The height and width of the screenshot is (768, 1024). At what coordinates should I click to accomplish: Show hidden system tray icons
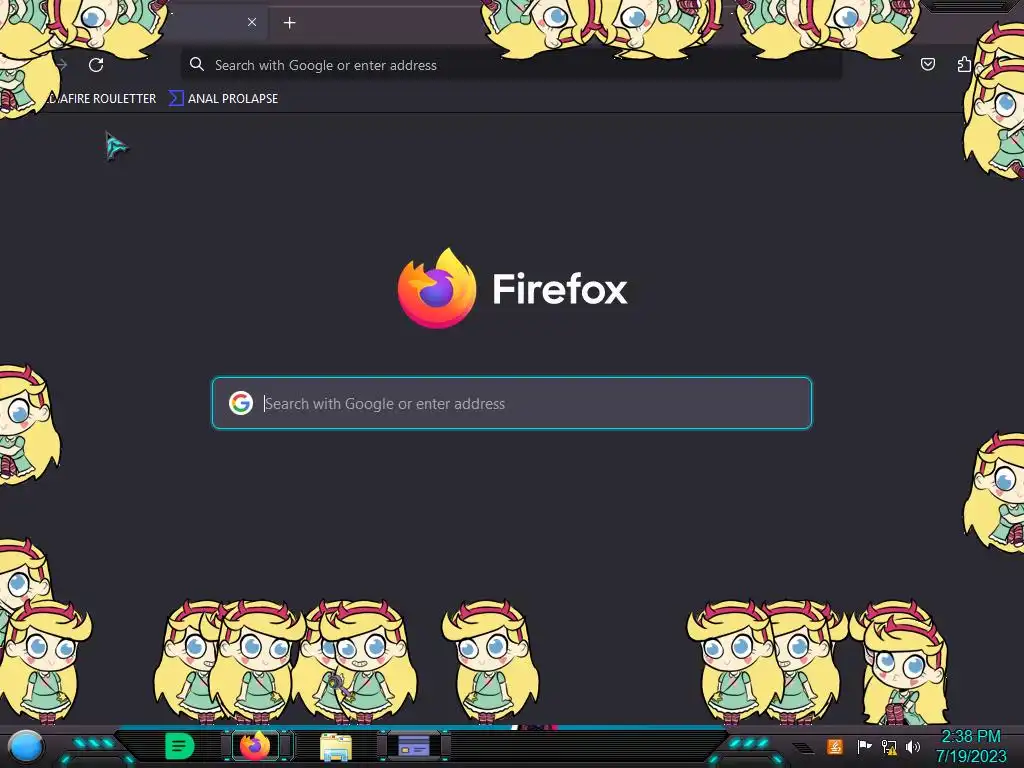pos(804,747)
